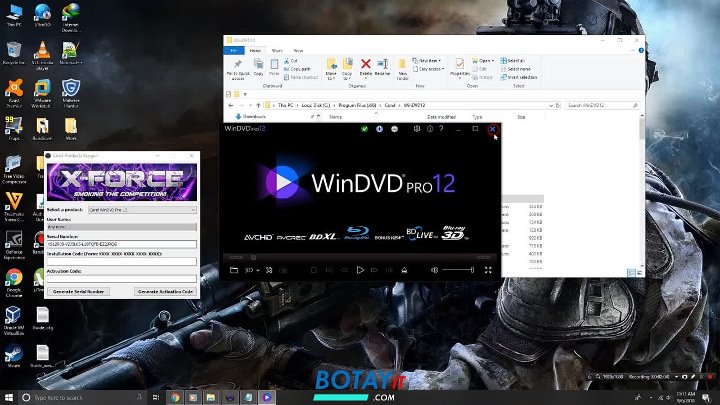Expand the Quick Access Toolbar dropdown arrow
Image resolution: width=720 pixels, height=405 pixels.
click(x=245, y=94)
